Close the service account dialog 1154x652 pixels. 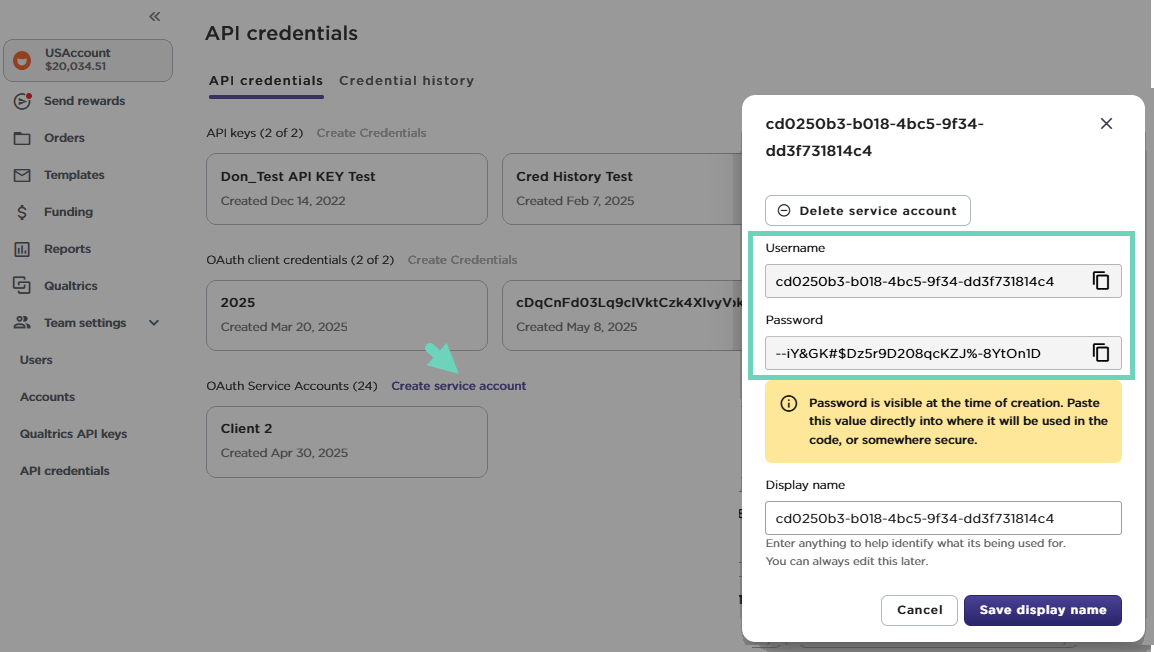1106,124
